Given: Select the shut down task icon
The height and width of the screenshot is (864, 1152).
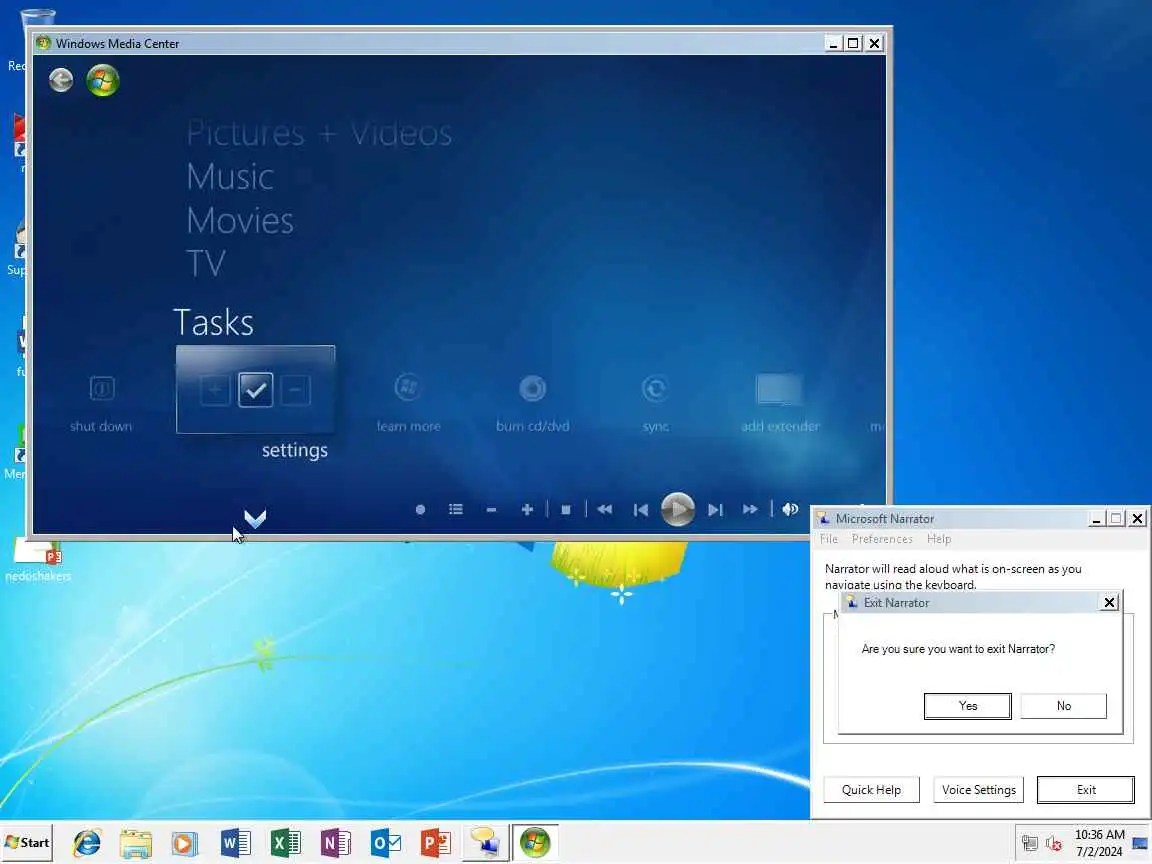Looking at the screenshot, I should pos(101,389).
